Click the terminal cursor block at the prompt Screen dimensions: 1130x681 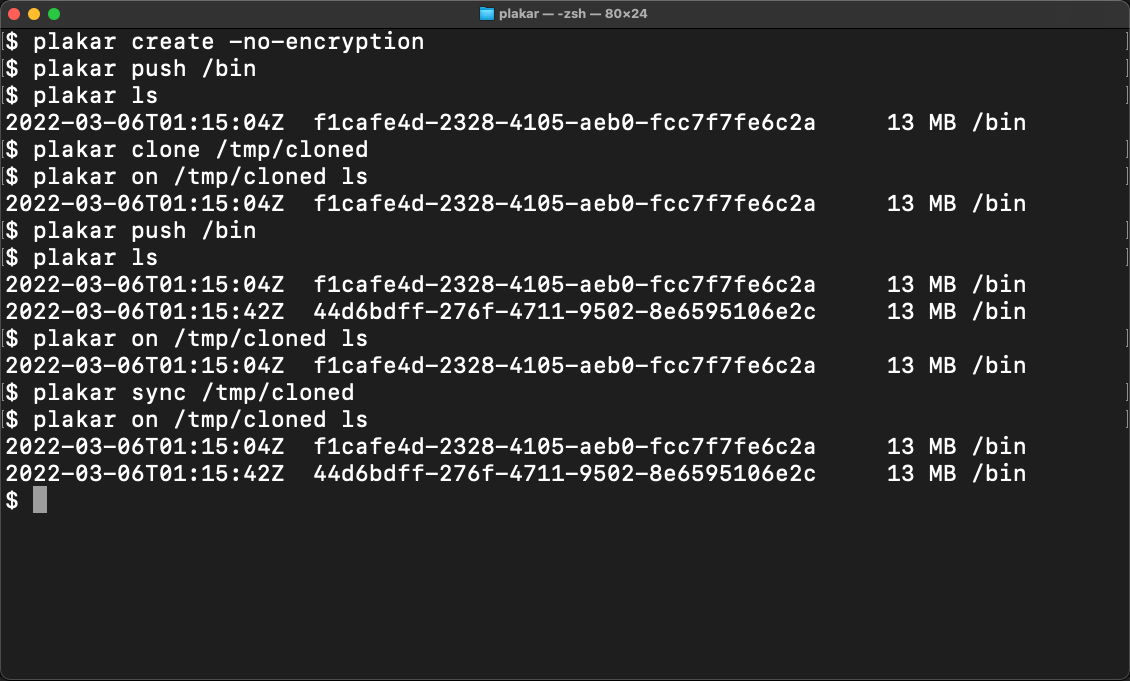pos(40,499)
